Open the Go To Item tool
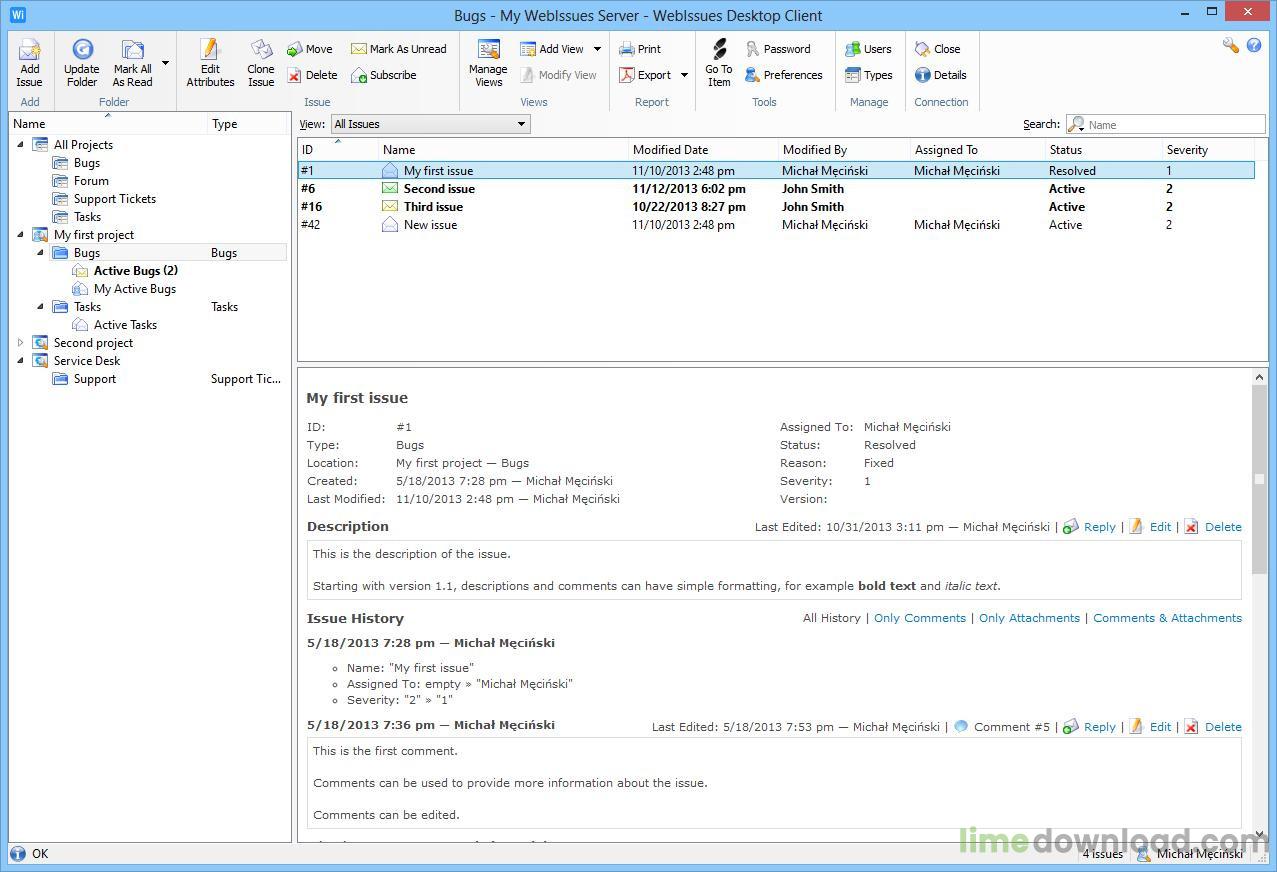Image resolution: width=1277 pixels, height=872 pixels. click(719, 63)
